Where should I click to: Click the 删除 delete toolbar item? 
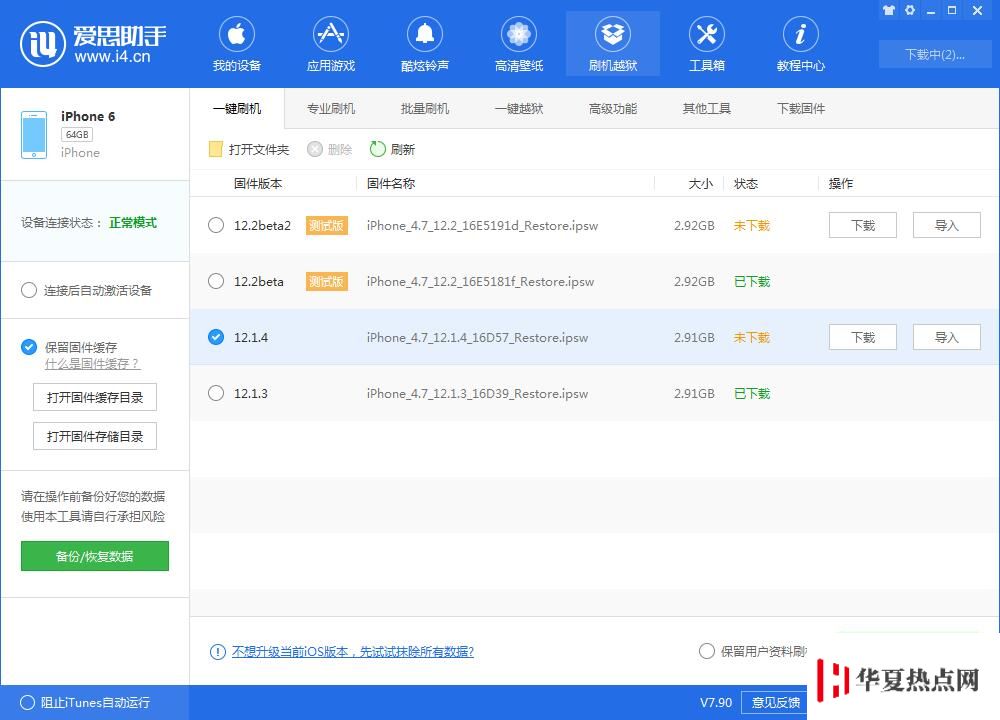(330, 149)
